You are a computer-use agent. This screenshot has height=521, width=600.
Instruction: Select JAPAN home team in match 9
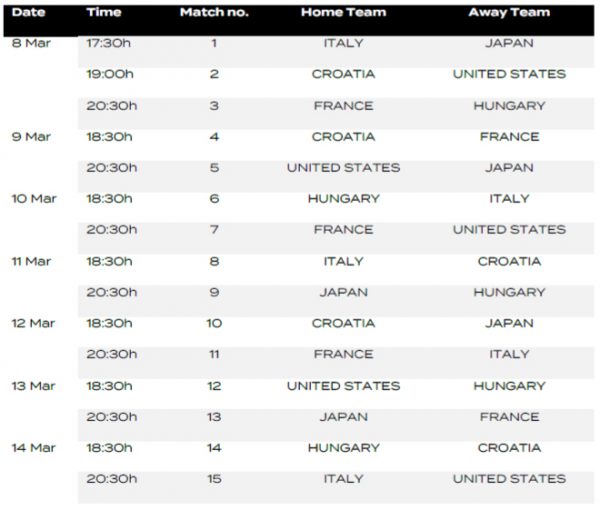[x=344, y=292]
